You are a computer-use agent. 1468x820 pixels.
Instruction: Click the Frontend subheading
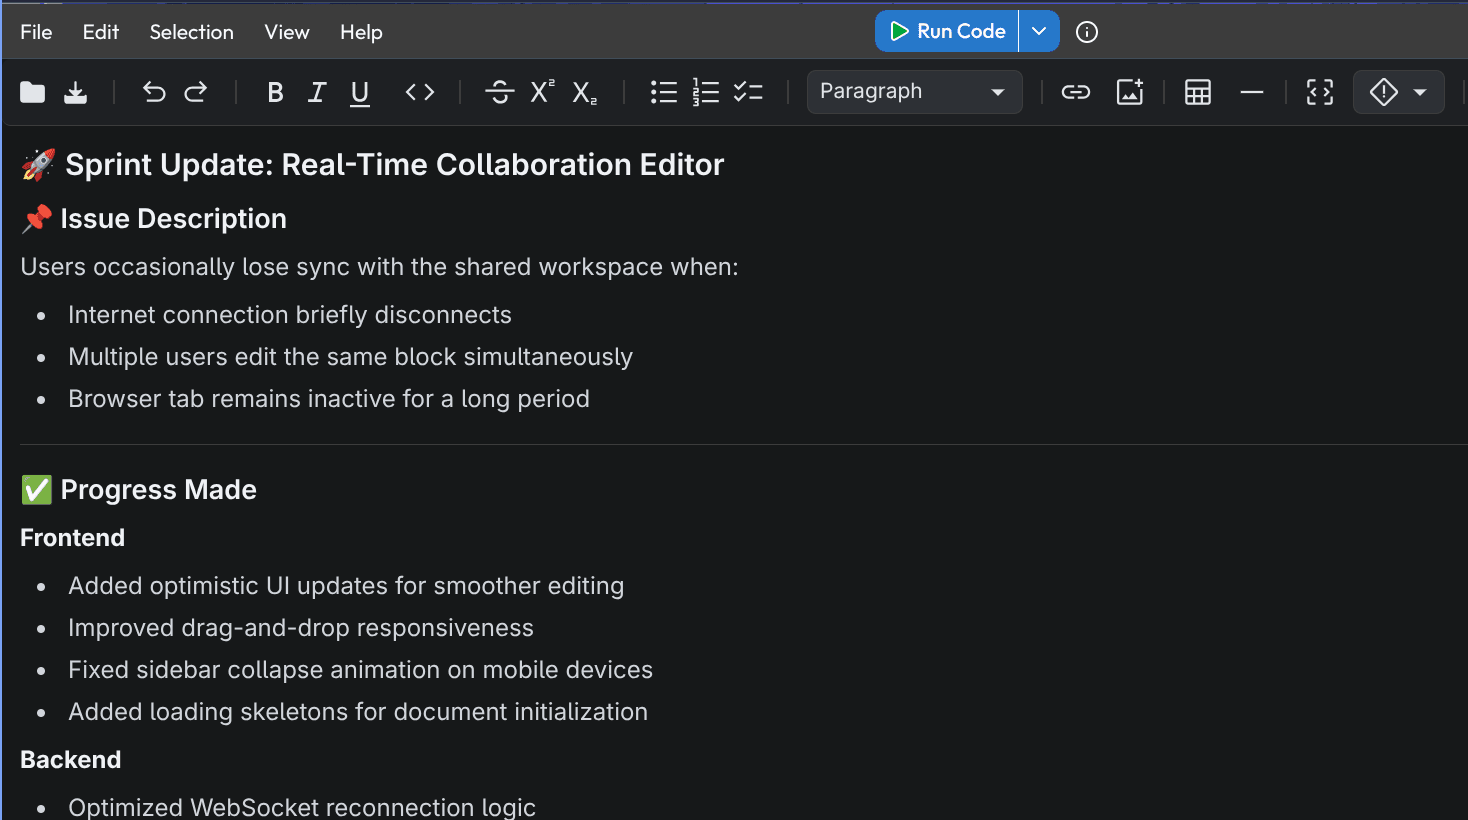pyautogui.click(x=73, y=538)
